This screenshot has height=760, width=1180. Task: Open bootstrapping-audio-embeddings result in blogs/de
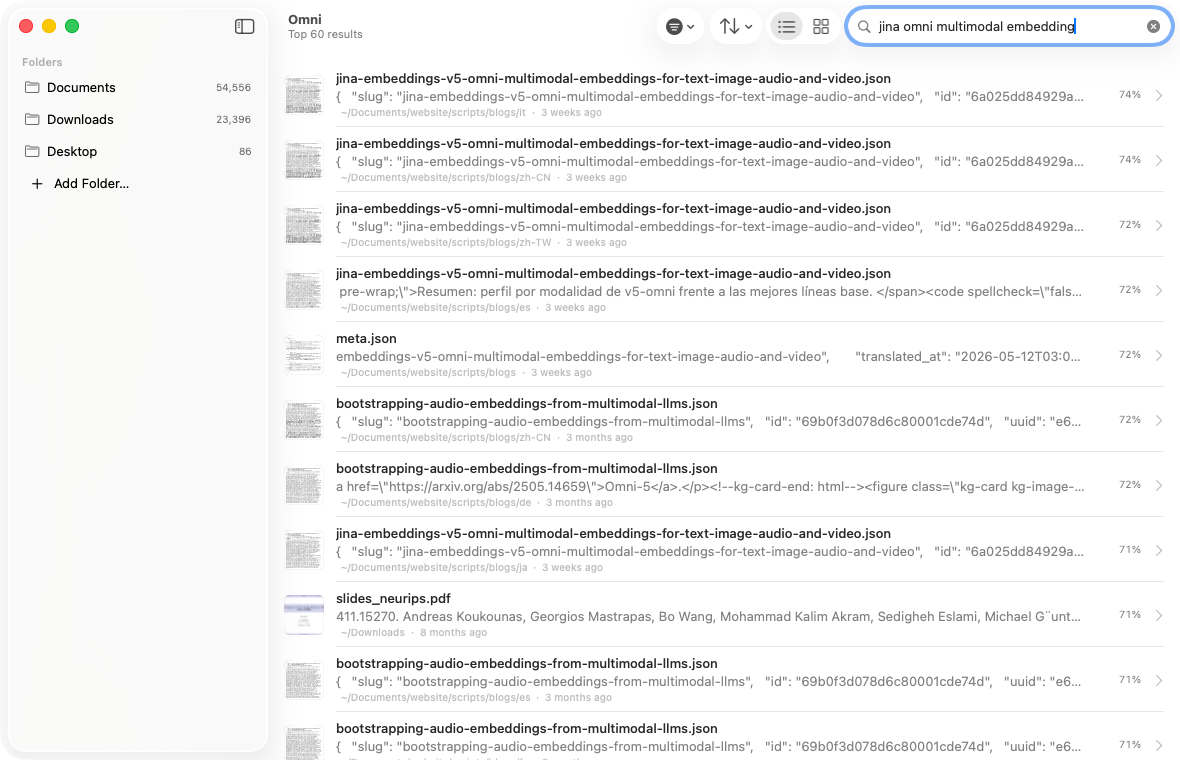tap(724, 485)
